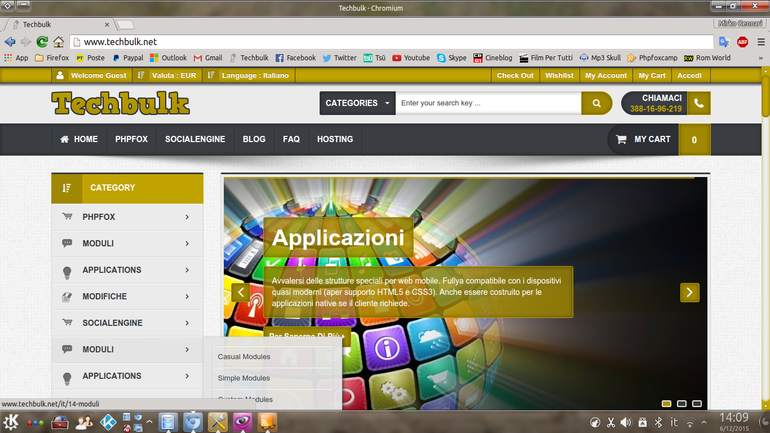This screenshot has height=433, width=770.
Task: Expand the MODIFICHE category chevron
Action: 187,297
